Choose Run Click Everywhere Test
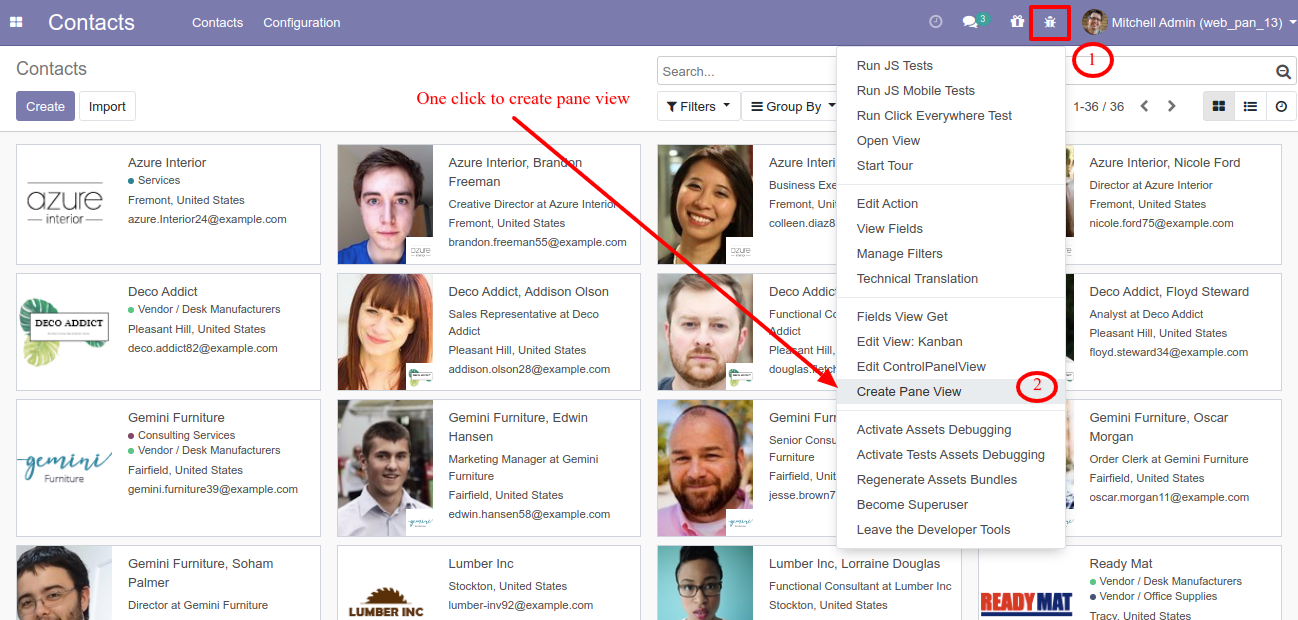The height and width of the screenshot is (620, 1298). (934, 116)
